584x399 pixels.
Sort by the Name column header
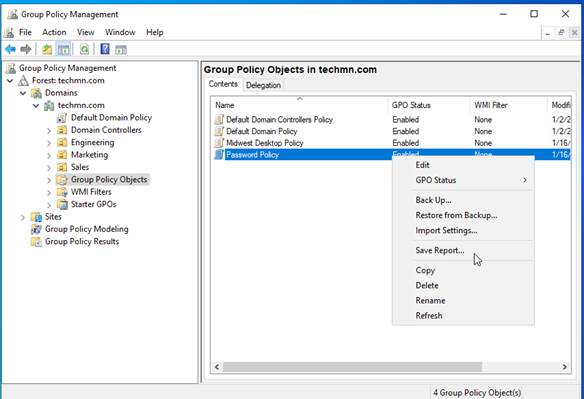click(300, 105)
